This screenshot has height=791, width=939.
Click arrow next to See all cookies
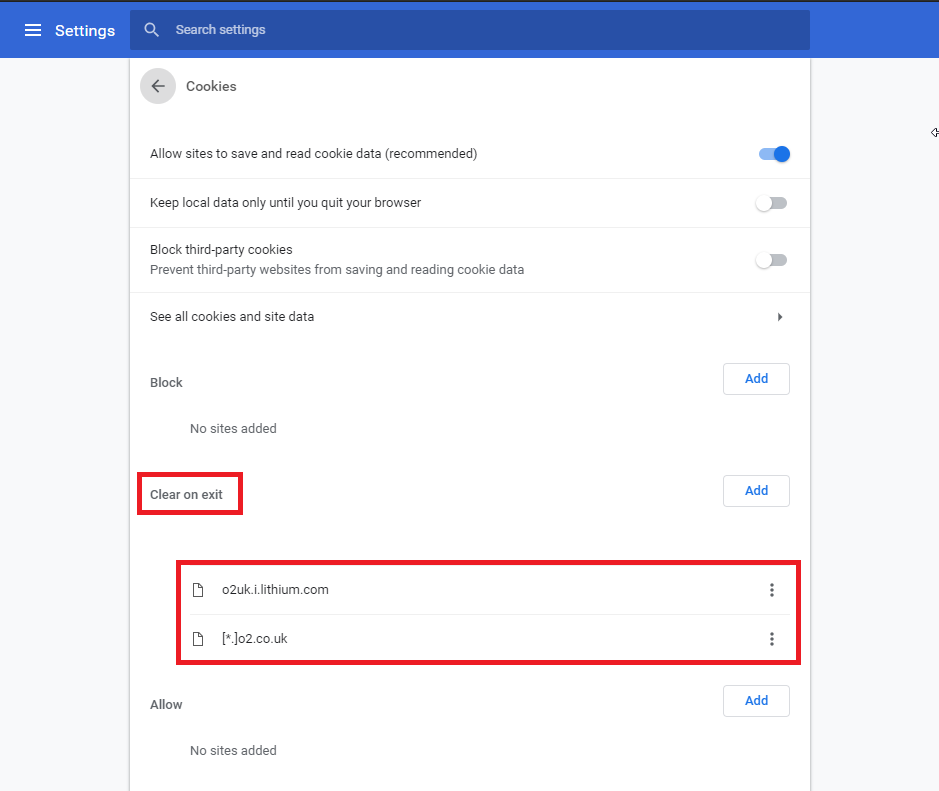(780, 317)
